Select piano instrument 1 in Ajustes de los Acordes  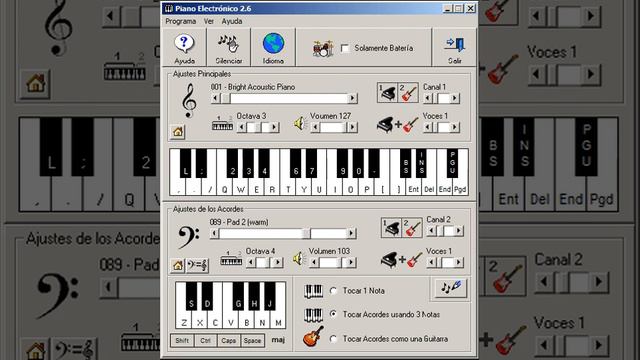point(391,227)
